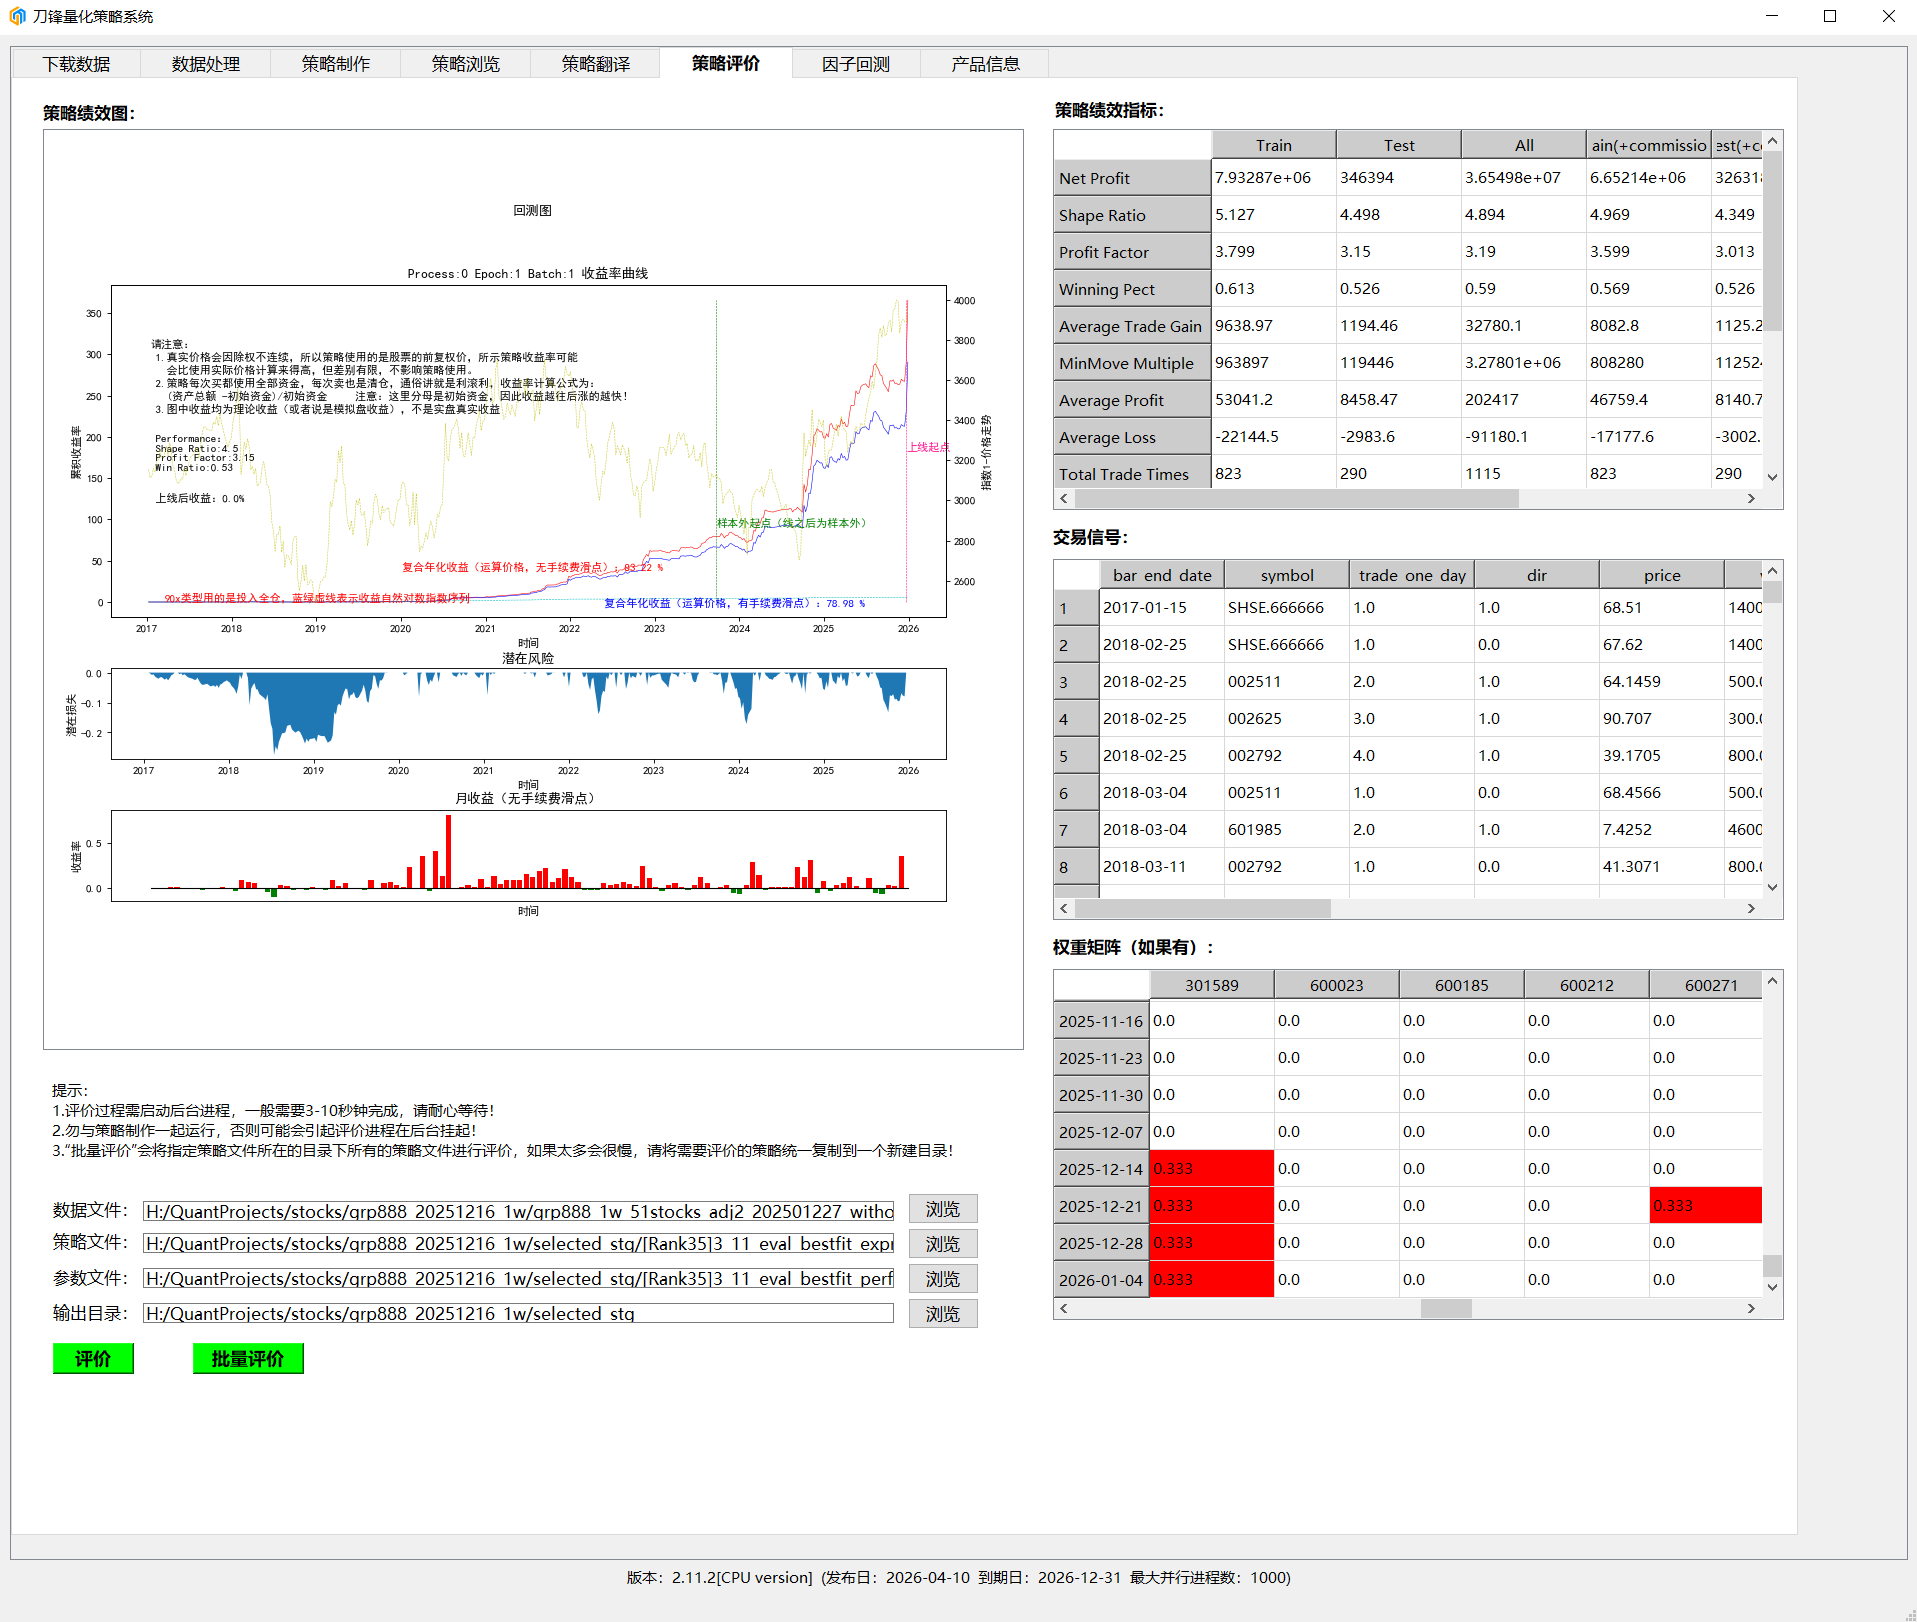Image resolution: width=1917 pixels, height=1622 pixels.
Task: Open the 产品信息 tab
Action: pyautogui.click(x=985, y=64)
